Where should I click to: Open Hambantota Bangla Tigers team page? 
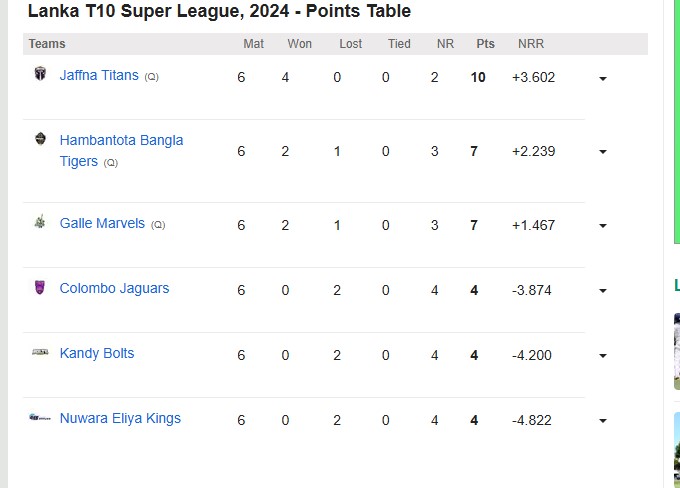pyautogui.click(x=121, y=151)
